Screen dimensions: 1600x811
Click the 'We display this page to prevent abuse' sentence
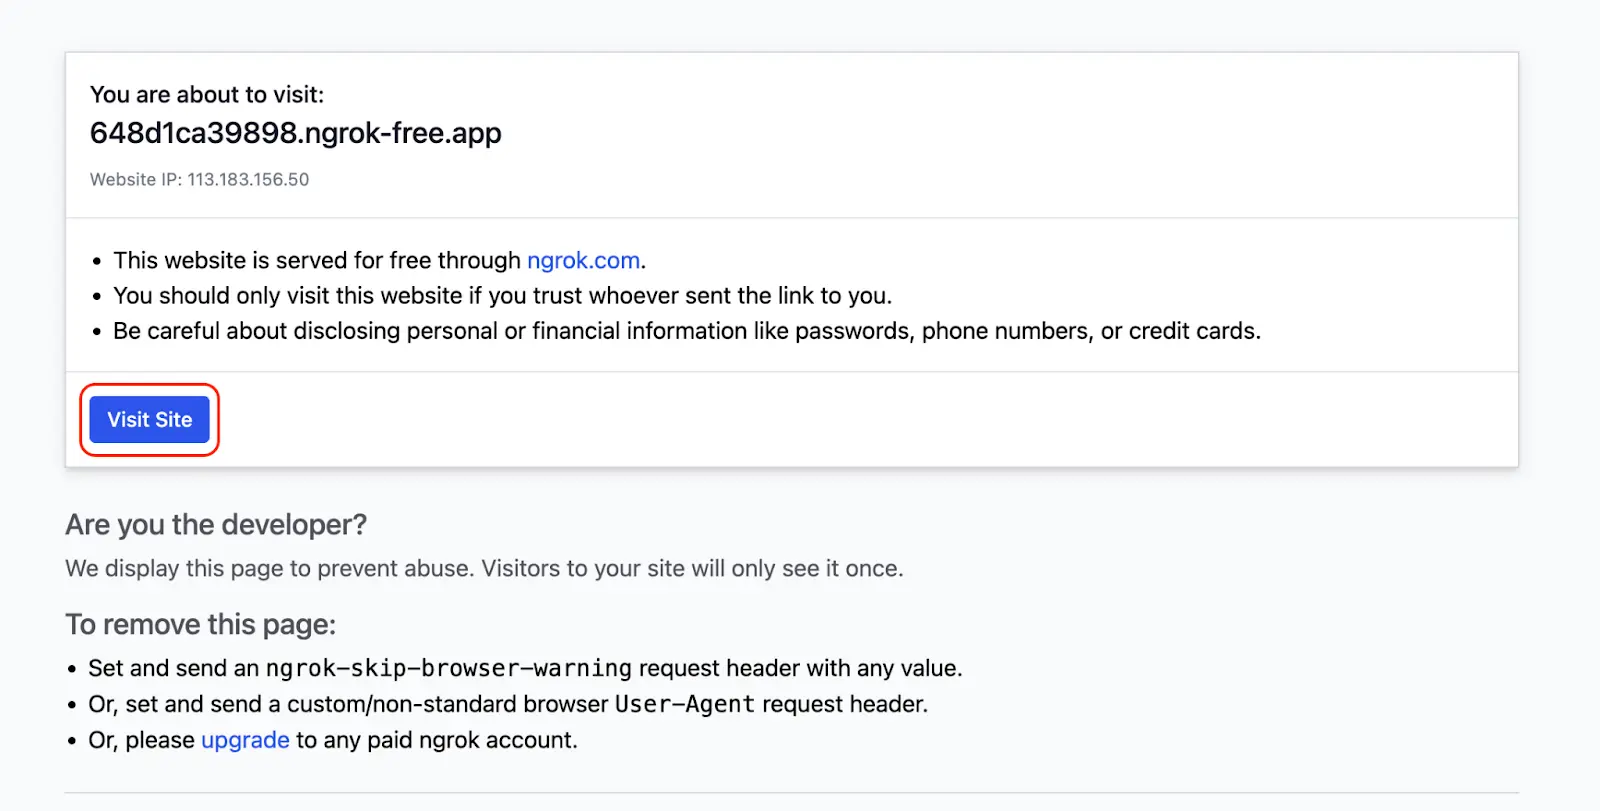coord(484,569)
